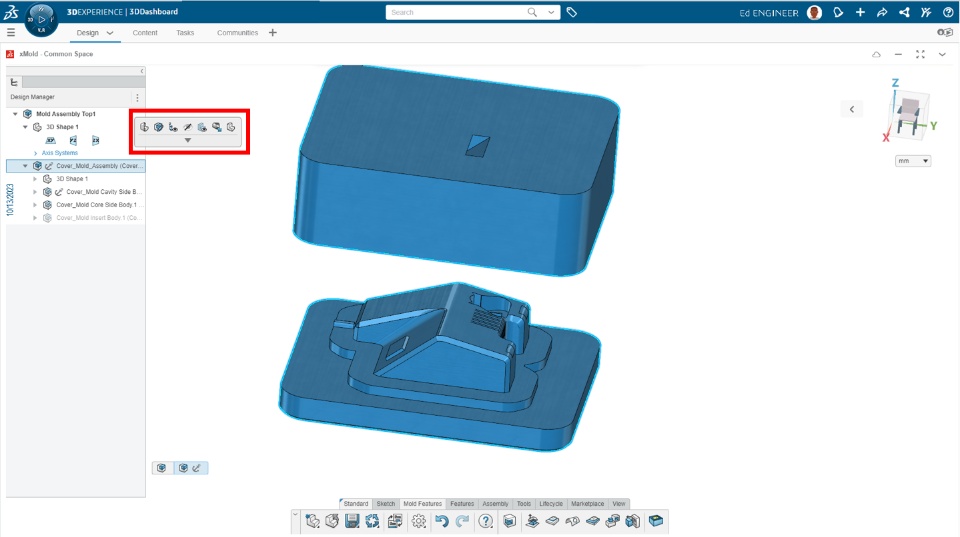Open the search box dropdown arrow
The width and height of the screenshot is (960, 537).
tap(551, 12)
